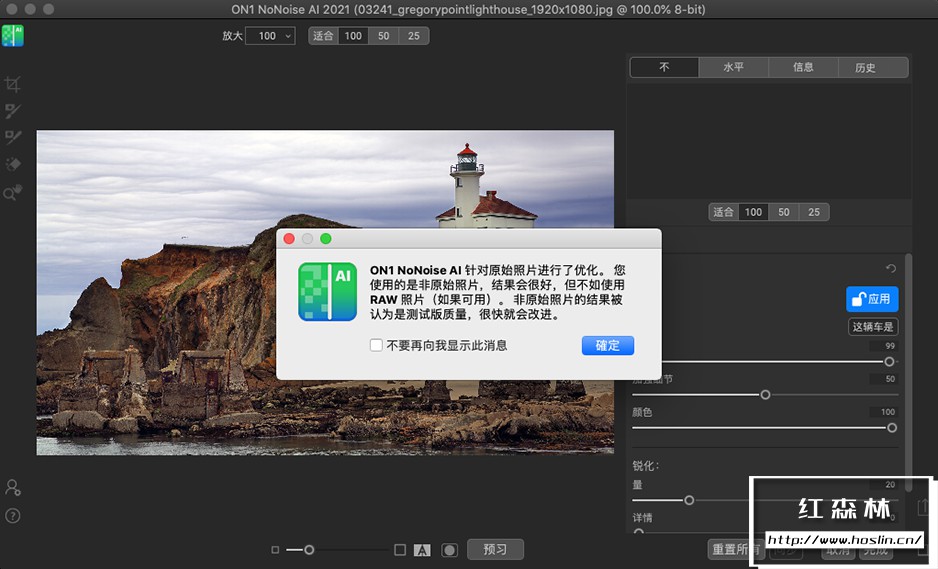
Task: Click the bottom zoom slider handle
Action: coord(309,549)
